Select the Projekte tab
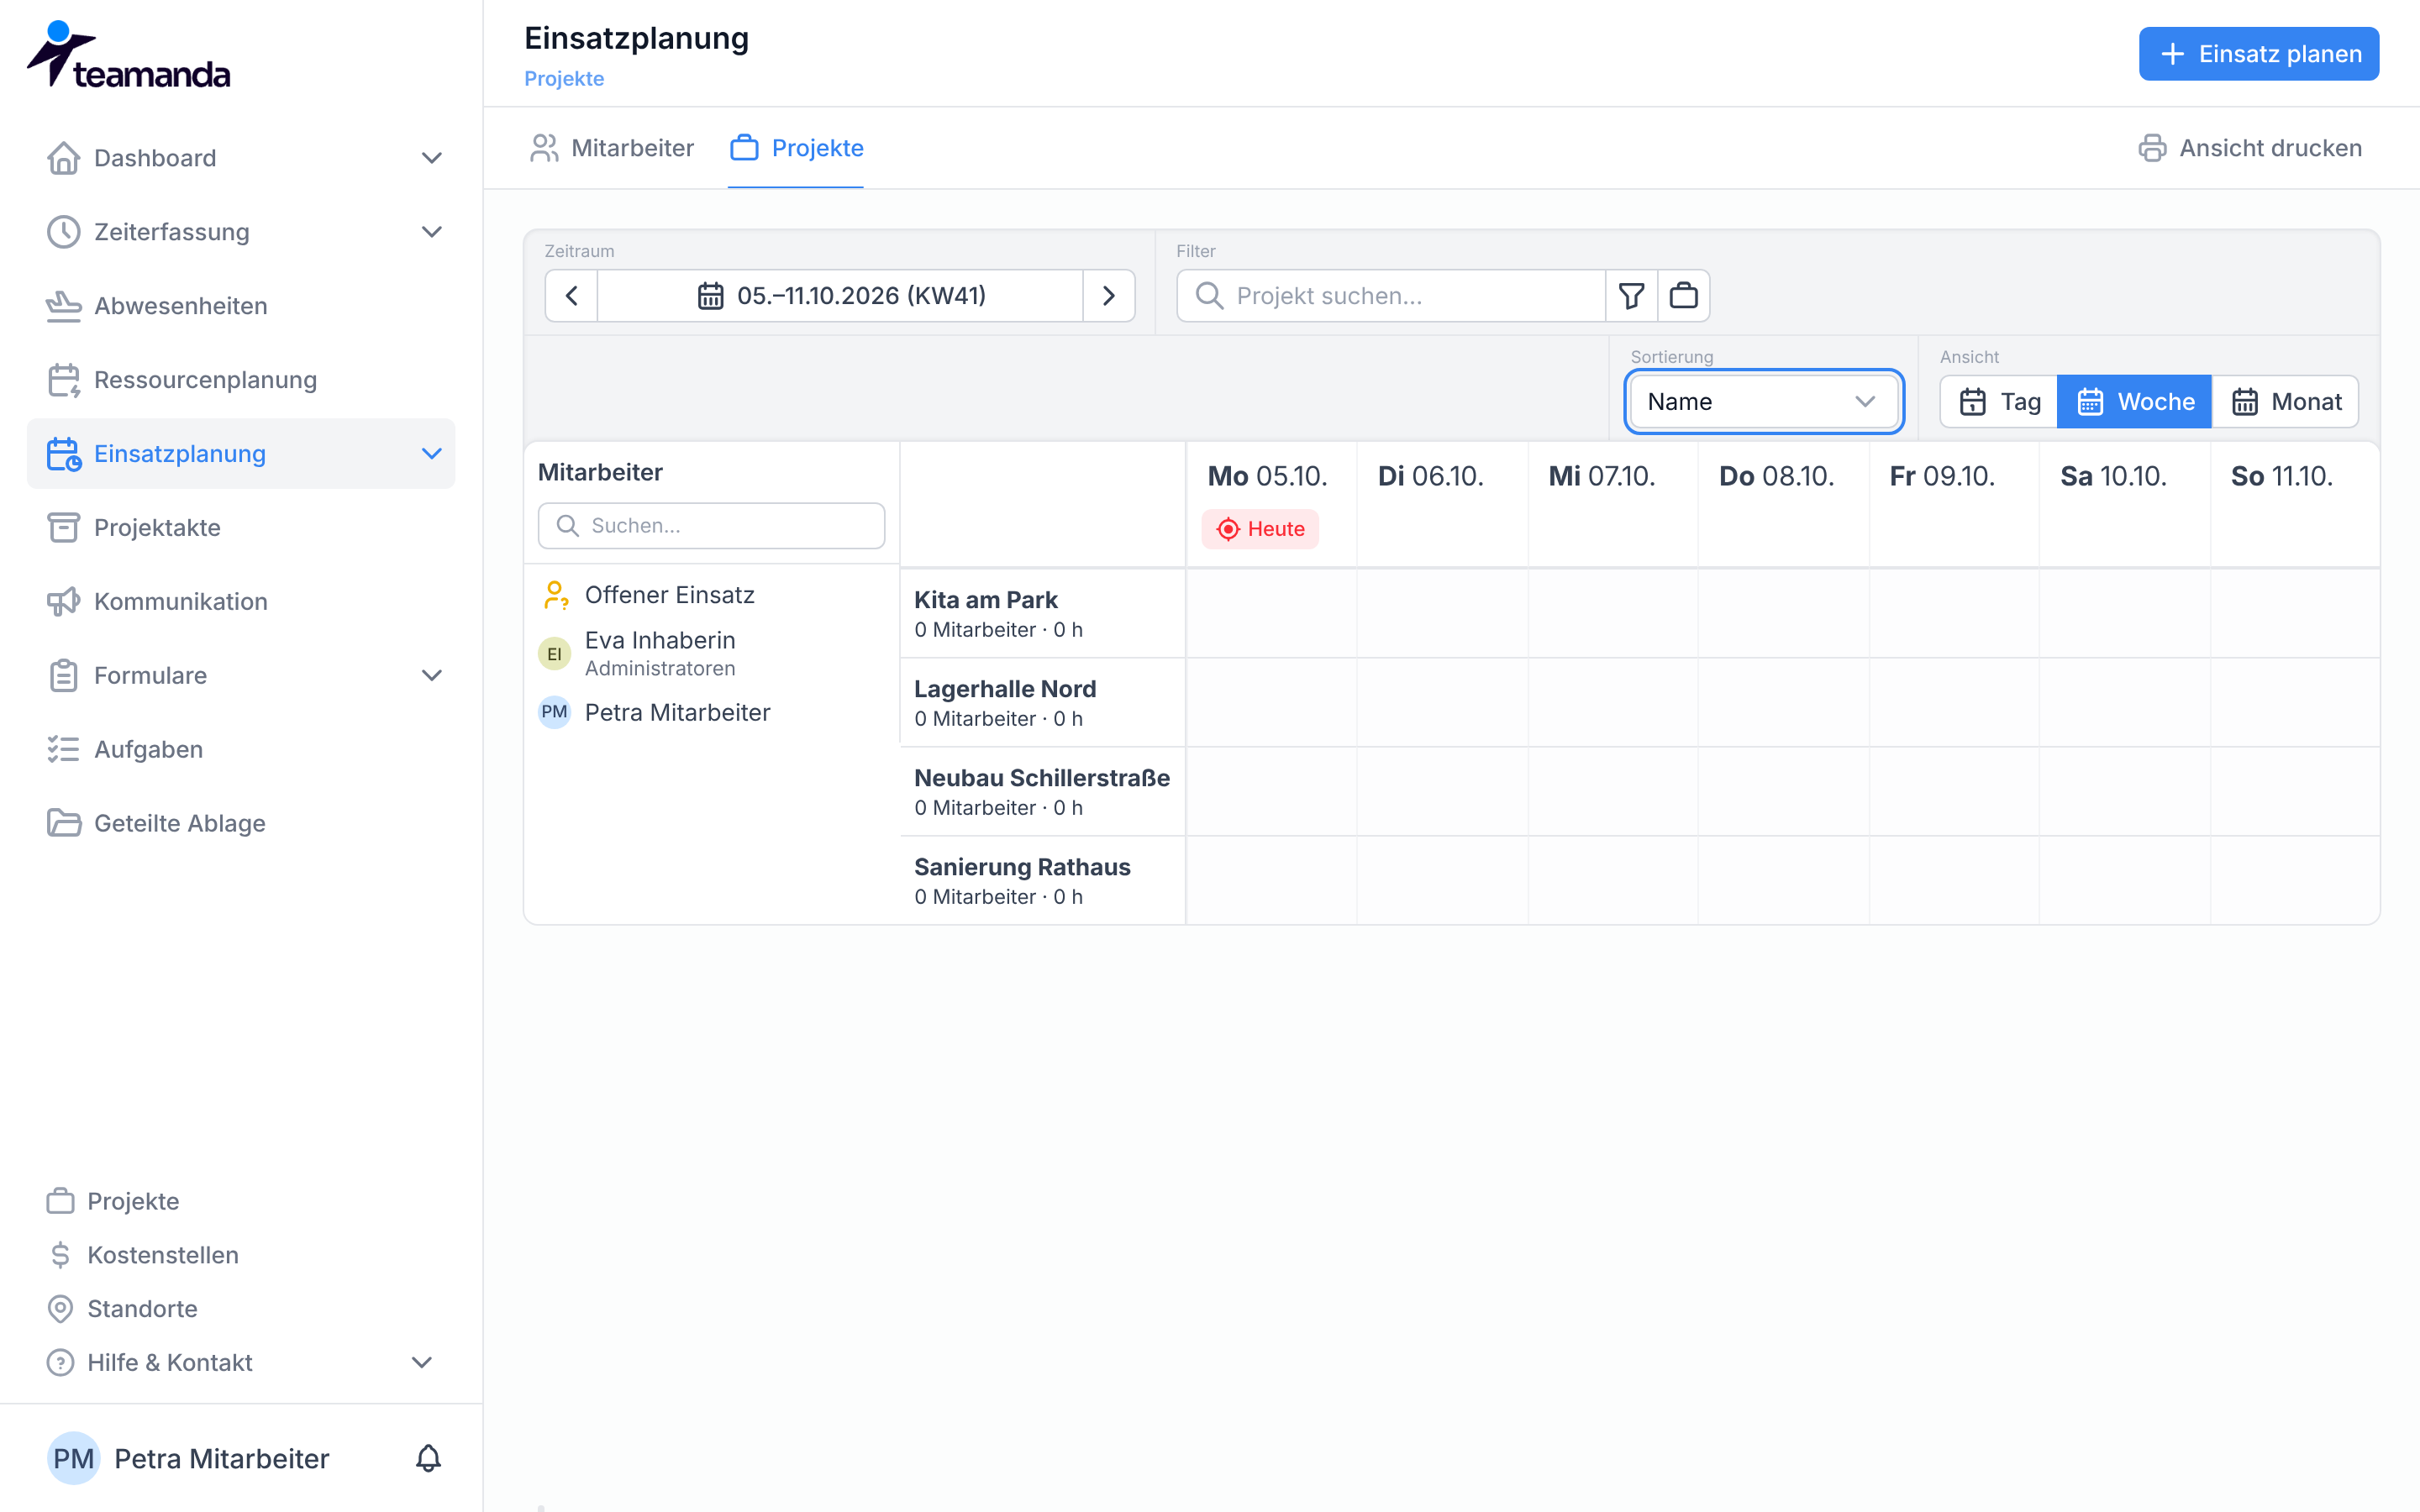The height and width of the screenshot is (1512, 2420). (797, 148)
